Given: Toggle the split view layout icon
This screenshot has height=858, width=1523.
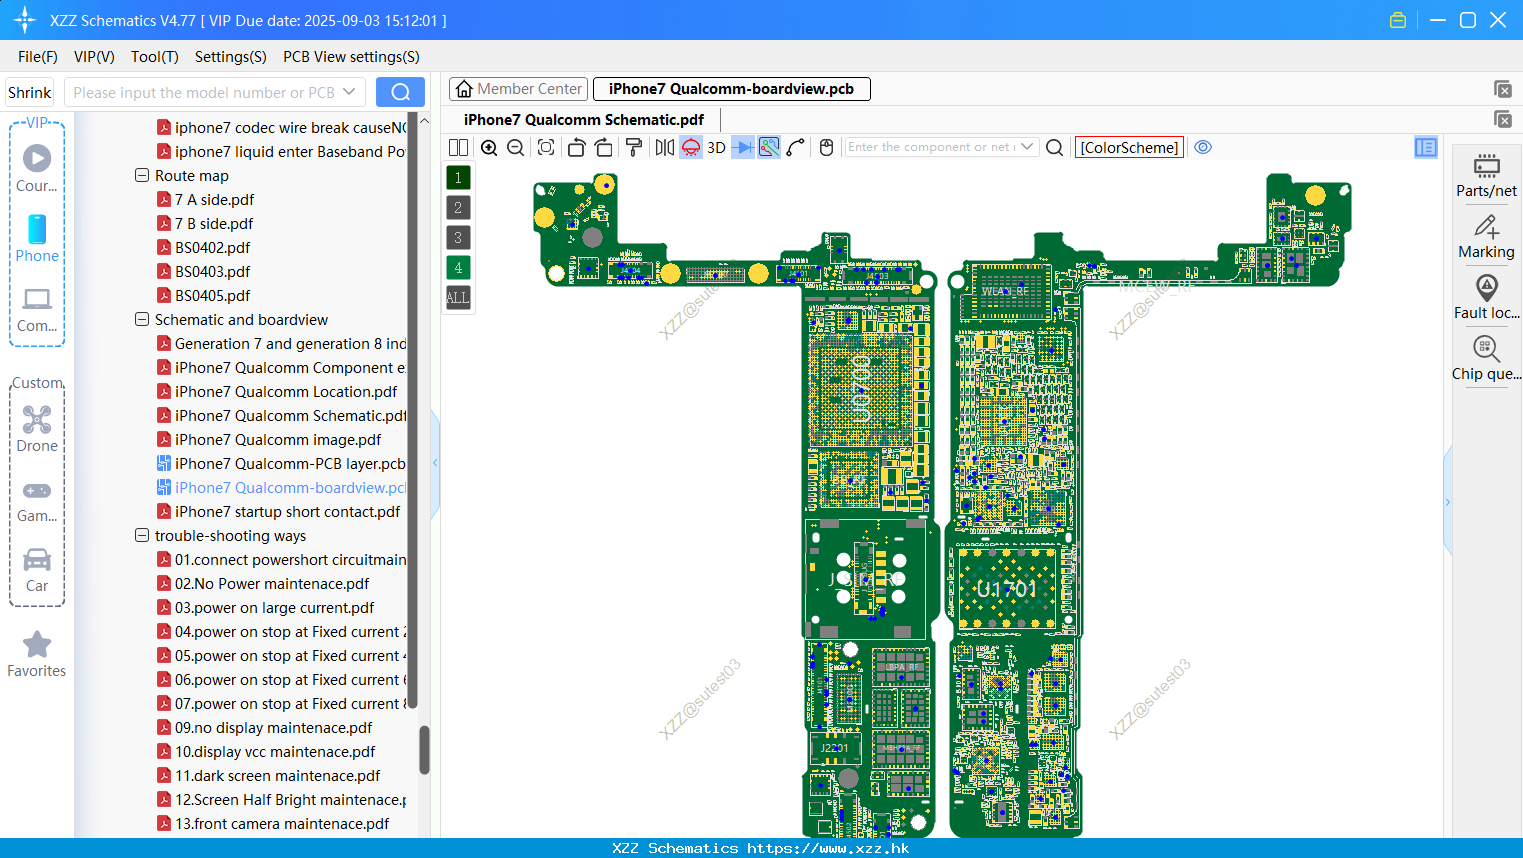Looking at the screenshot, I should click(458, 147).
